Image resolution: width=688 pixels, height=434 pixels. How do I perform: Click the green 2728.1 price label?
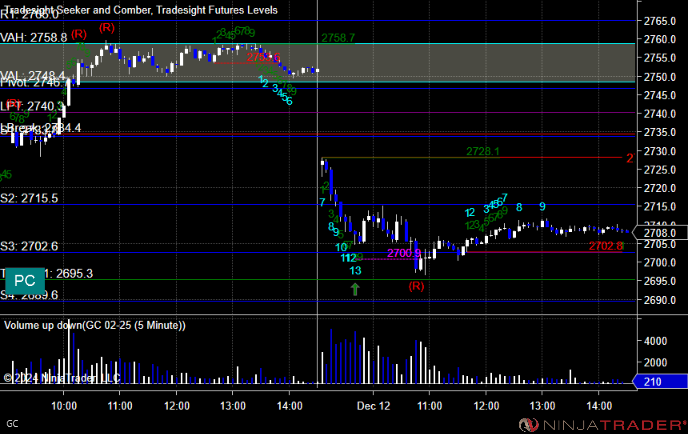(x=483, y=151)
